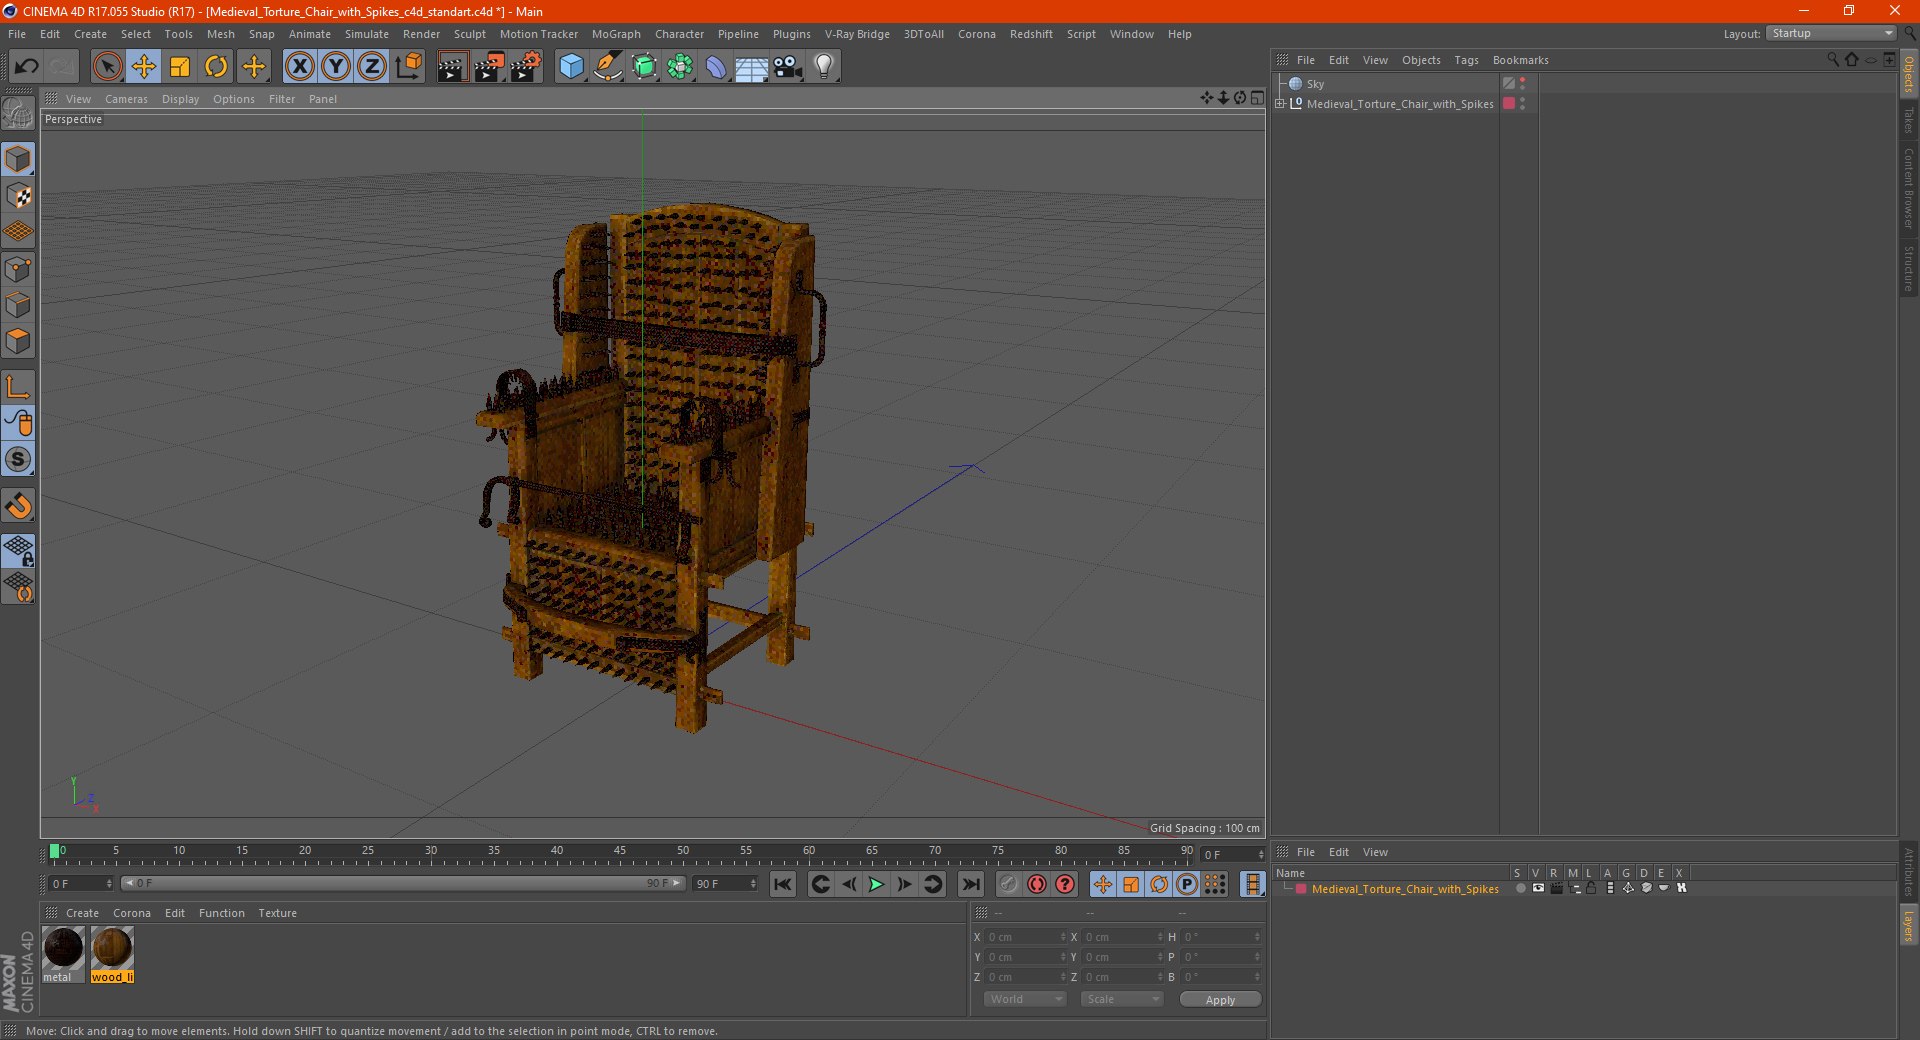Toggle rotation keyframe recording
The height and width of the screenshot is (1040, 1920).
coord(1159,884)
